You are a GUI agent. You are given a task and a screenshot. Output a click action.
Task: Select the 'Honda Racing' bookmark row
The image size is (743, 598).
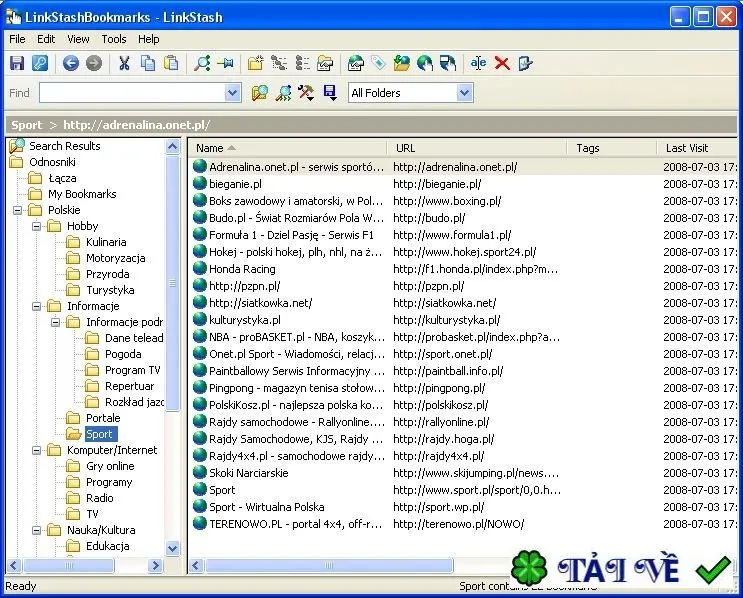tap(464, 269)
